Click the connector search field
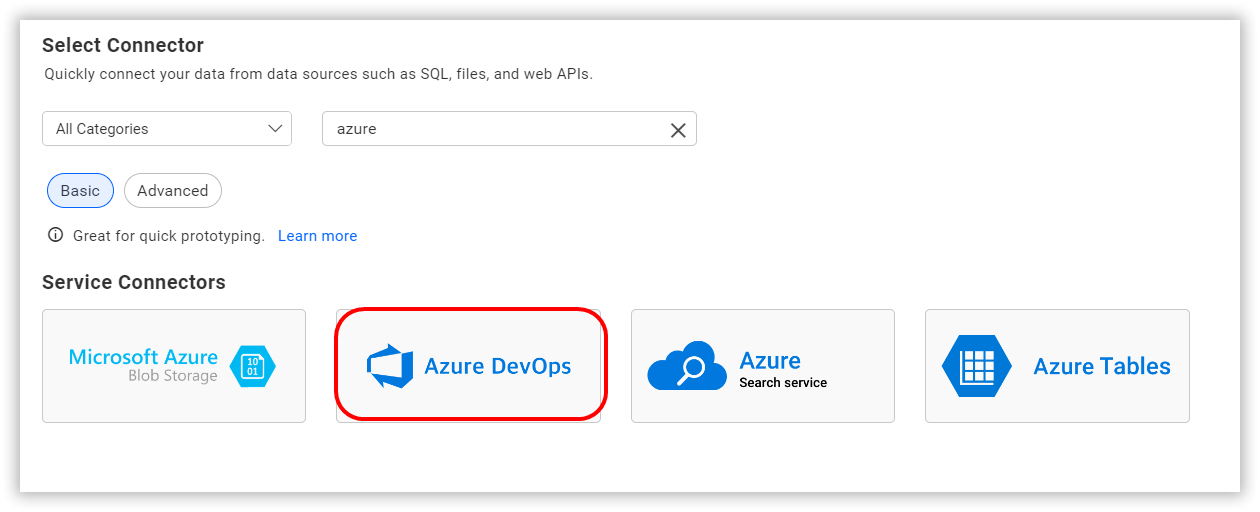The height and width of the screenshot is (512, 1260). pyautogui.click(x=509, y=129)
